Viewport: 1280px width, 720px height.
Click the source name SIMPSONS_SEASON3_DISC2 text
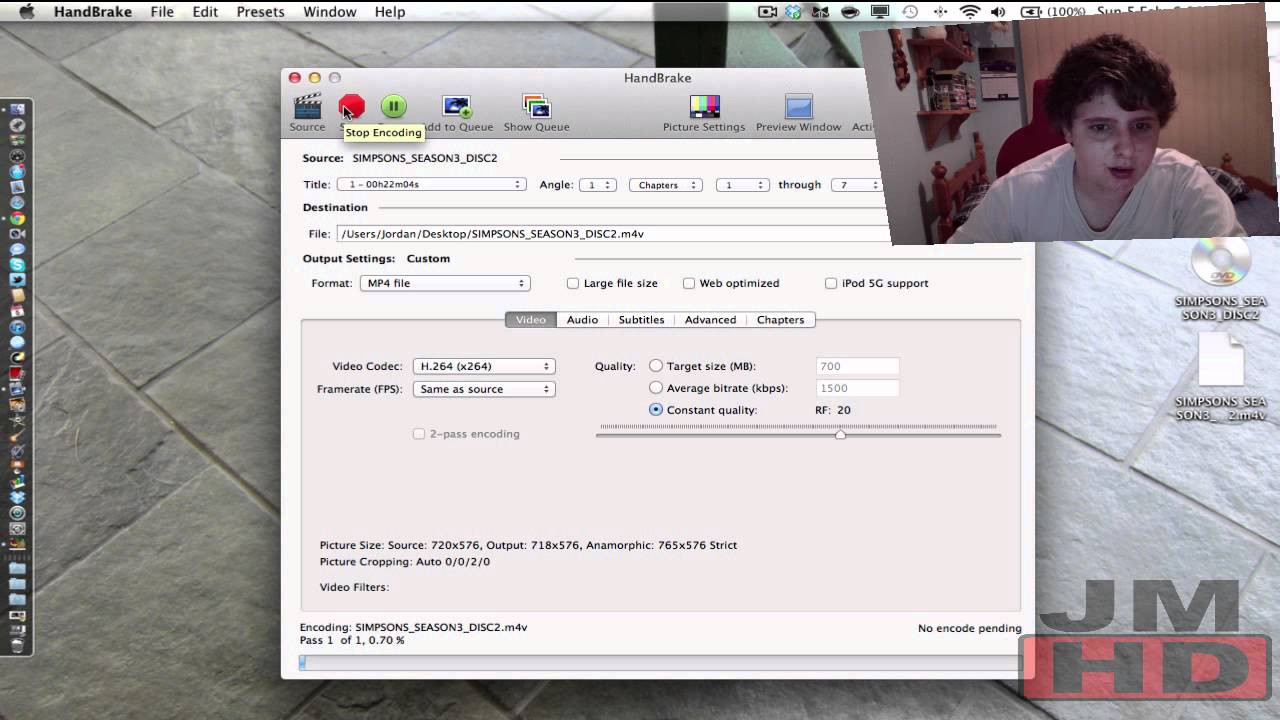coord(424,158)
